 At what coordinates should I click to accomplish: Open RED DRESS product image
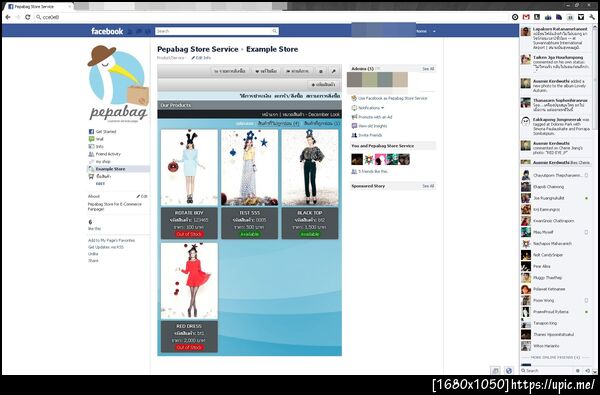click(x=189, y=281)
